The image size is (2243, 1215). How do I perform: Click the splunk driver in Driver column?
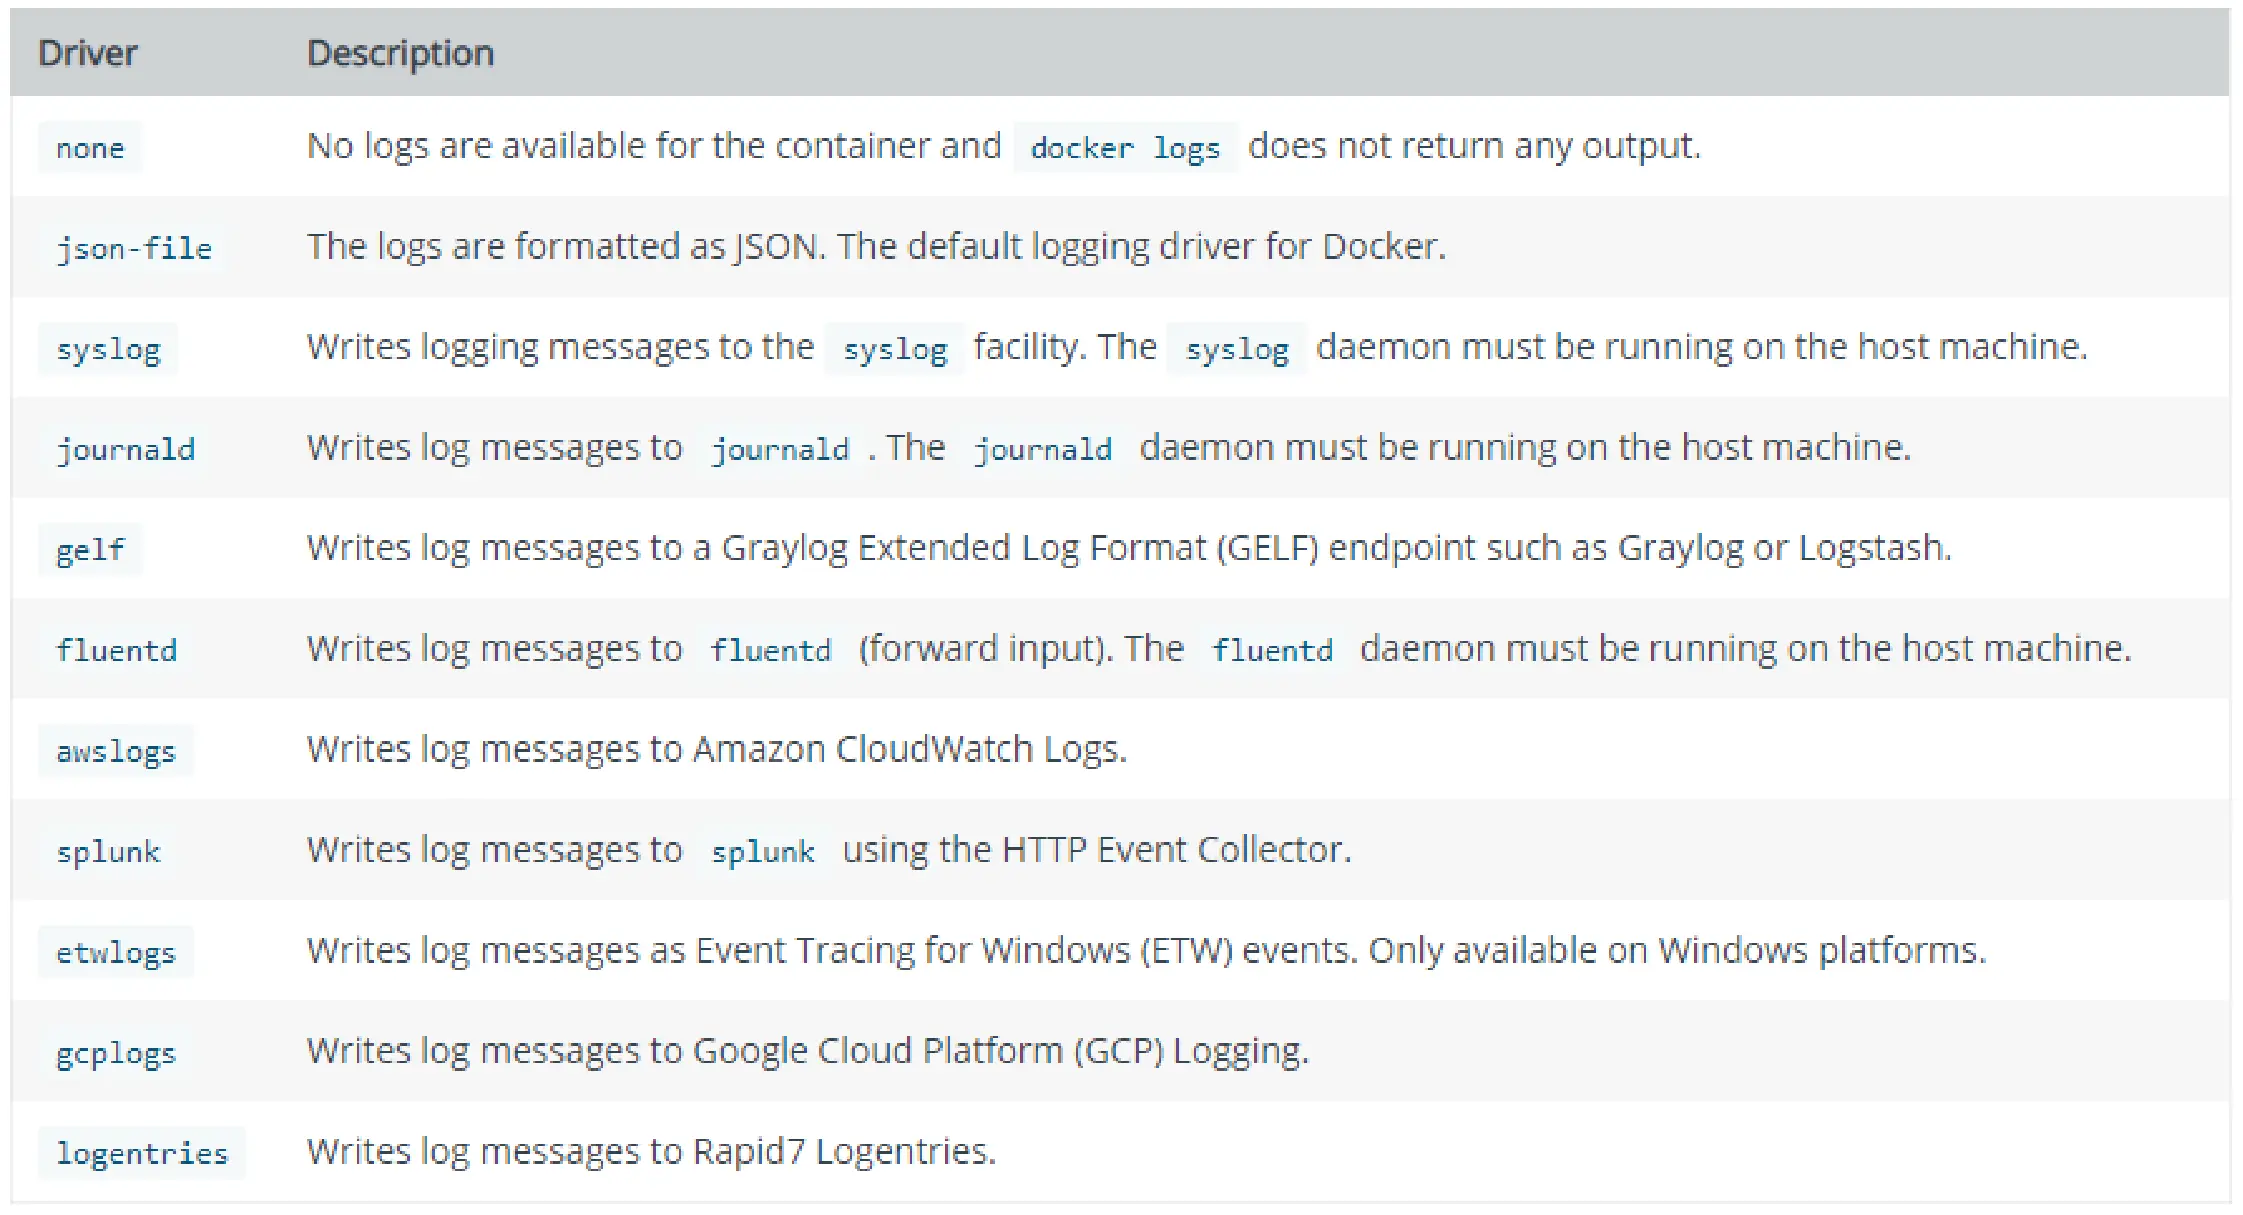108,851
